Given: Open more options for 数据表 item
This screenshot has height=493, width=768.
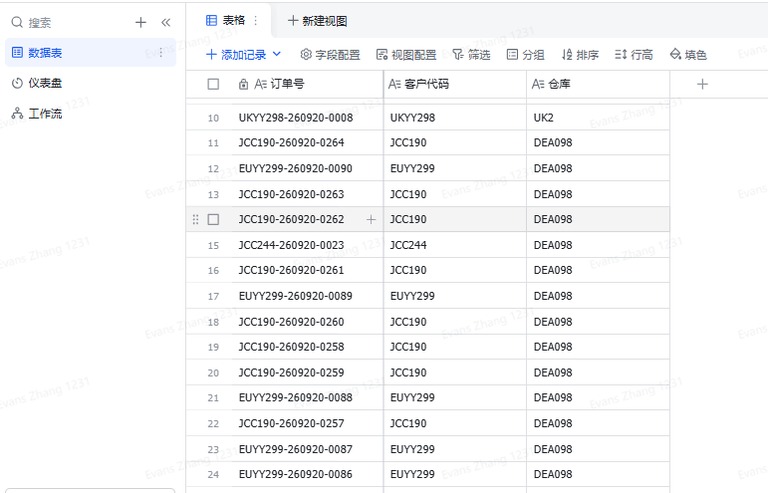Looking at the screenshot, I should point(161,52).
